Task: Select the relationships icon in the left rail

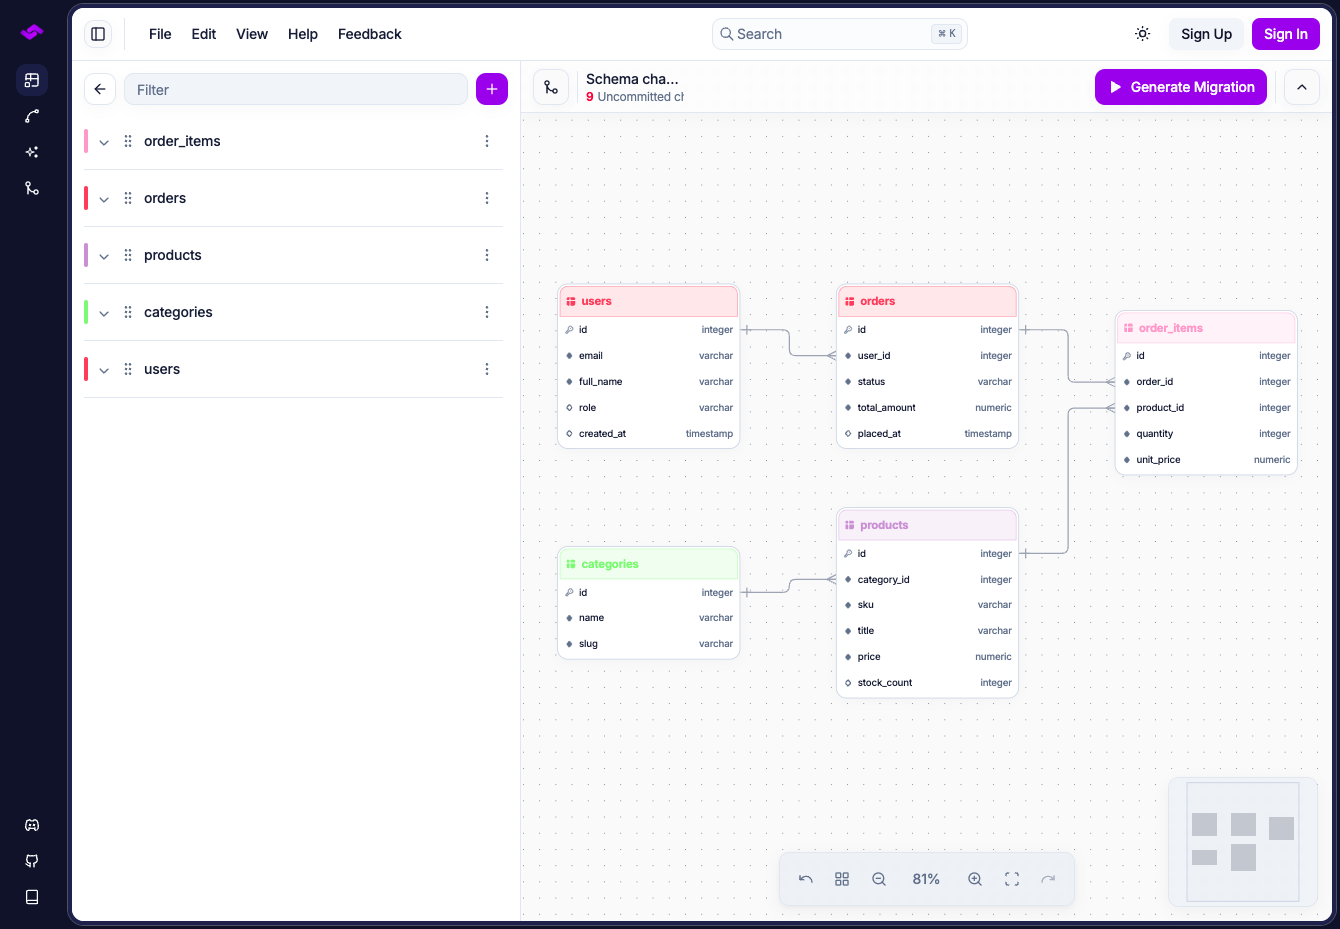Action: tap(32, 116)
